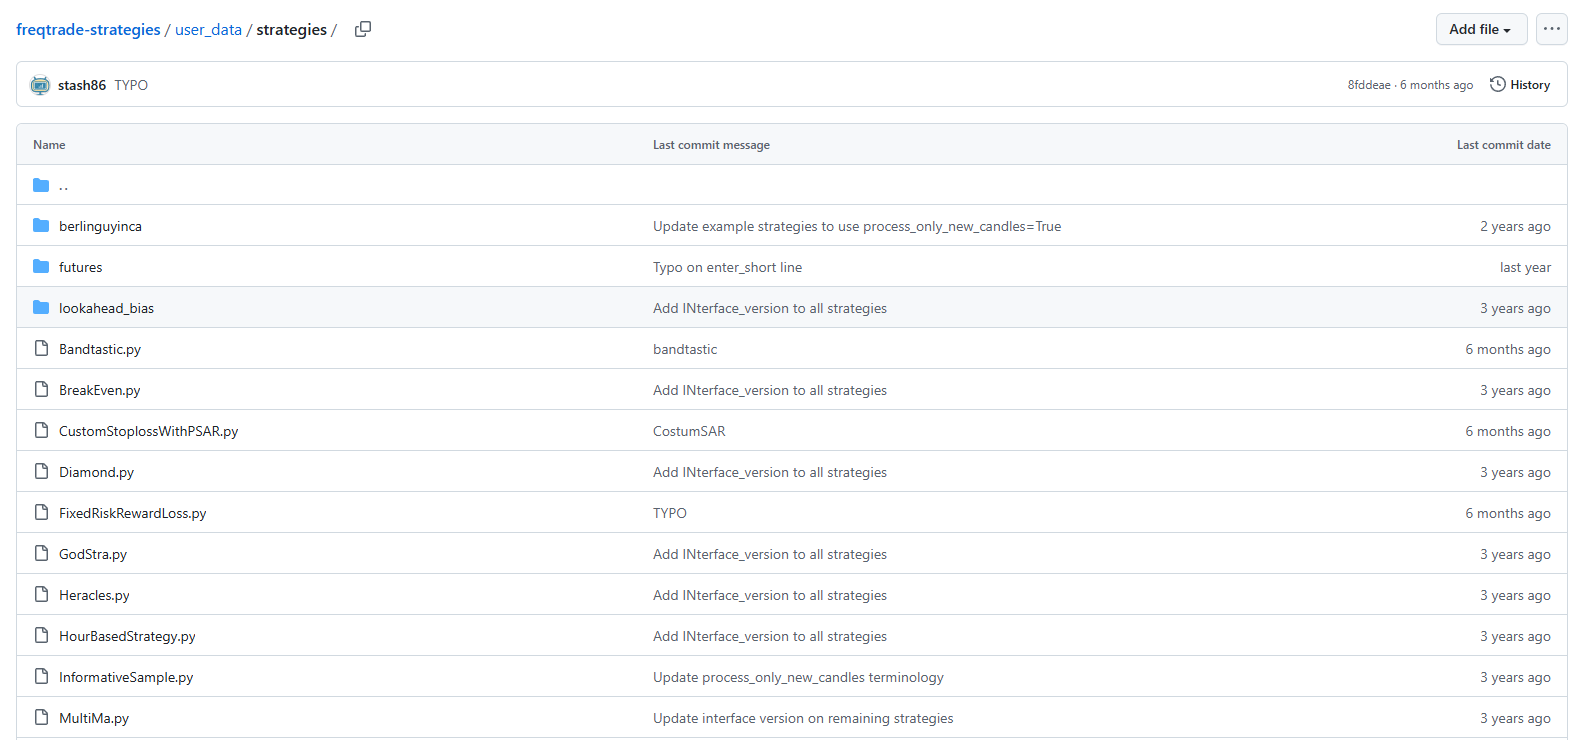Open the three-dots more options menu
The image size is (1569, 740).
point(1551,29)
